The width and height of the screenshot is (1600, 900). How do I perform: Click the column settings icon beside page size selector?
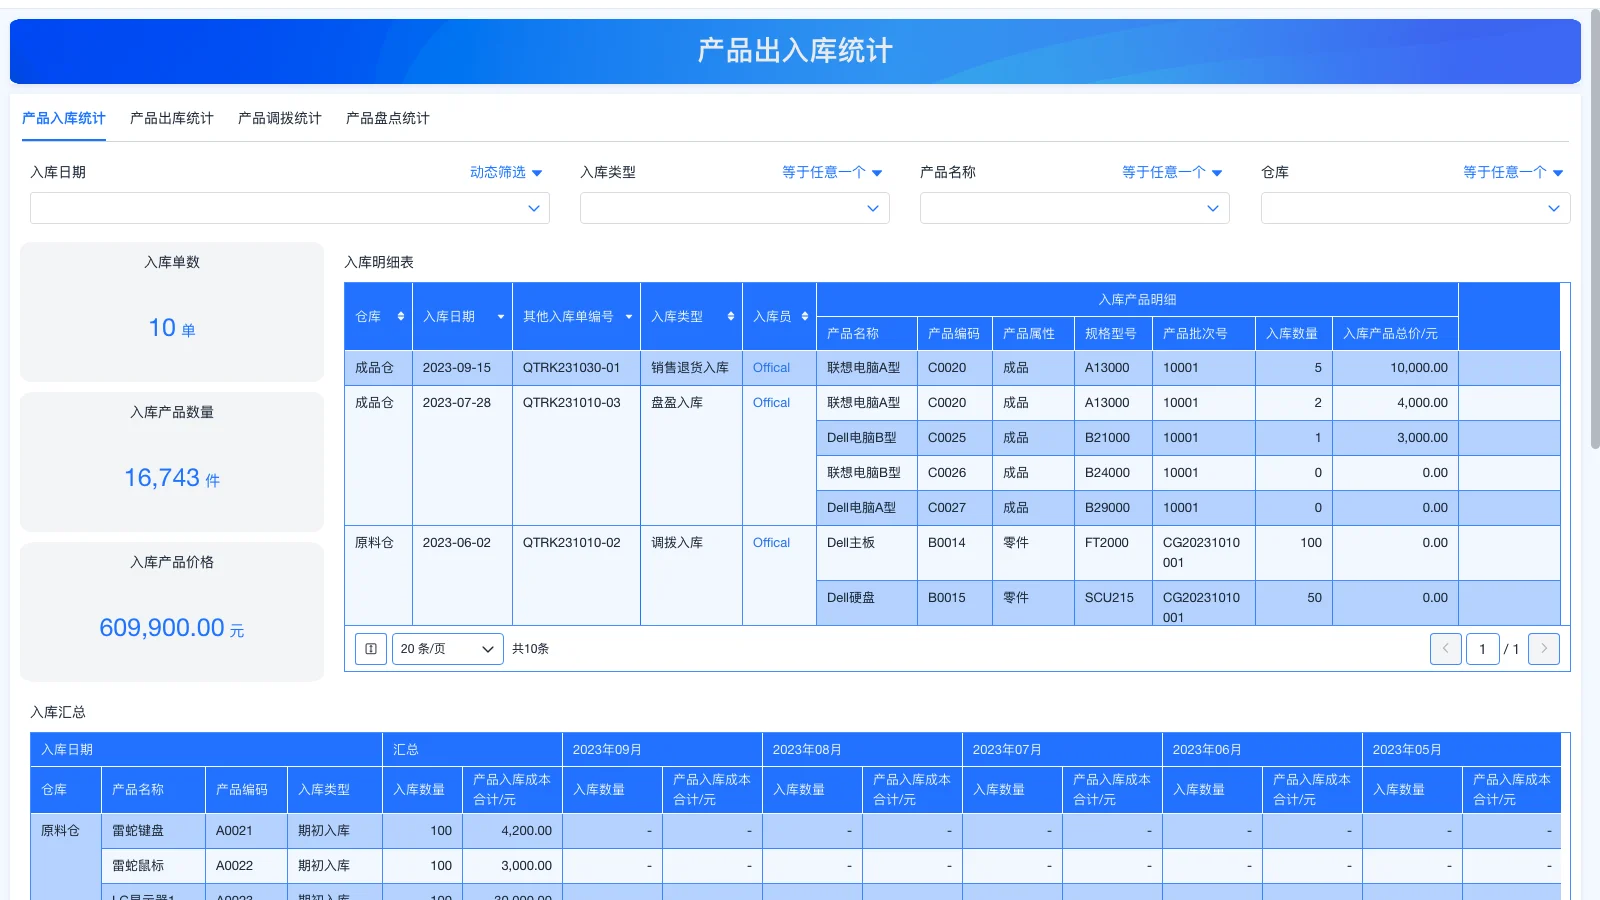click(370, 648)
